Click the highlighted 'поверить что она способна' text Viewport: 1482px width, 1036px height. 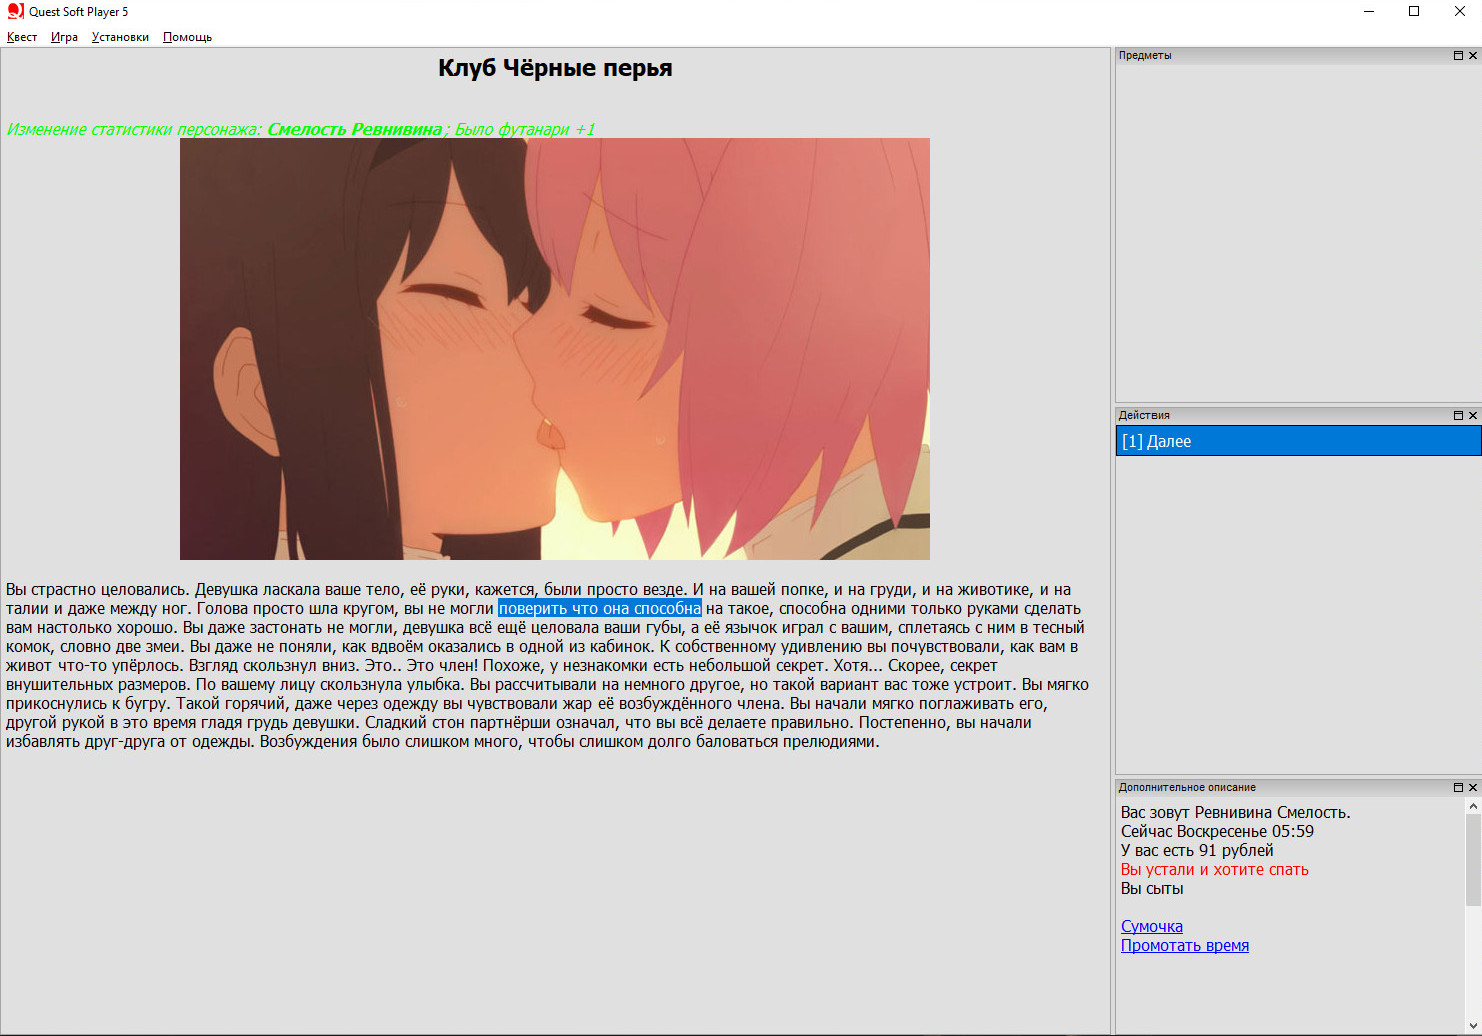click(x=600, y=608)
